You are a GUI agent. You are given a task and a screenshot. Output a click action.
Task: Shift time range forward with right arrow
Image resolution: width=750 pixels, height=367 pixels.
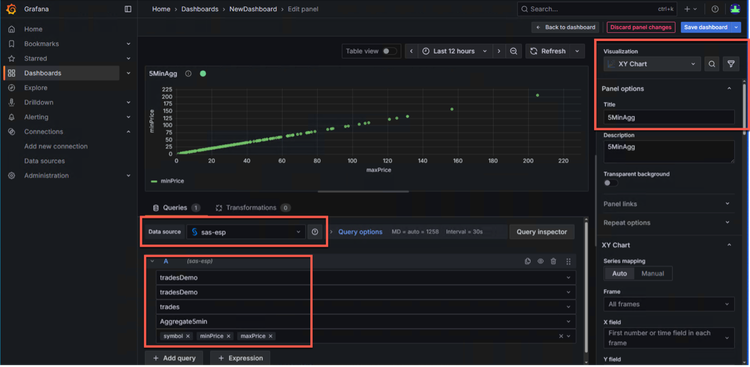(499, 51)
